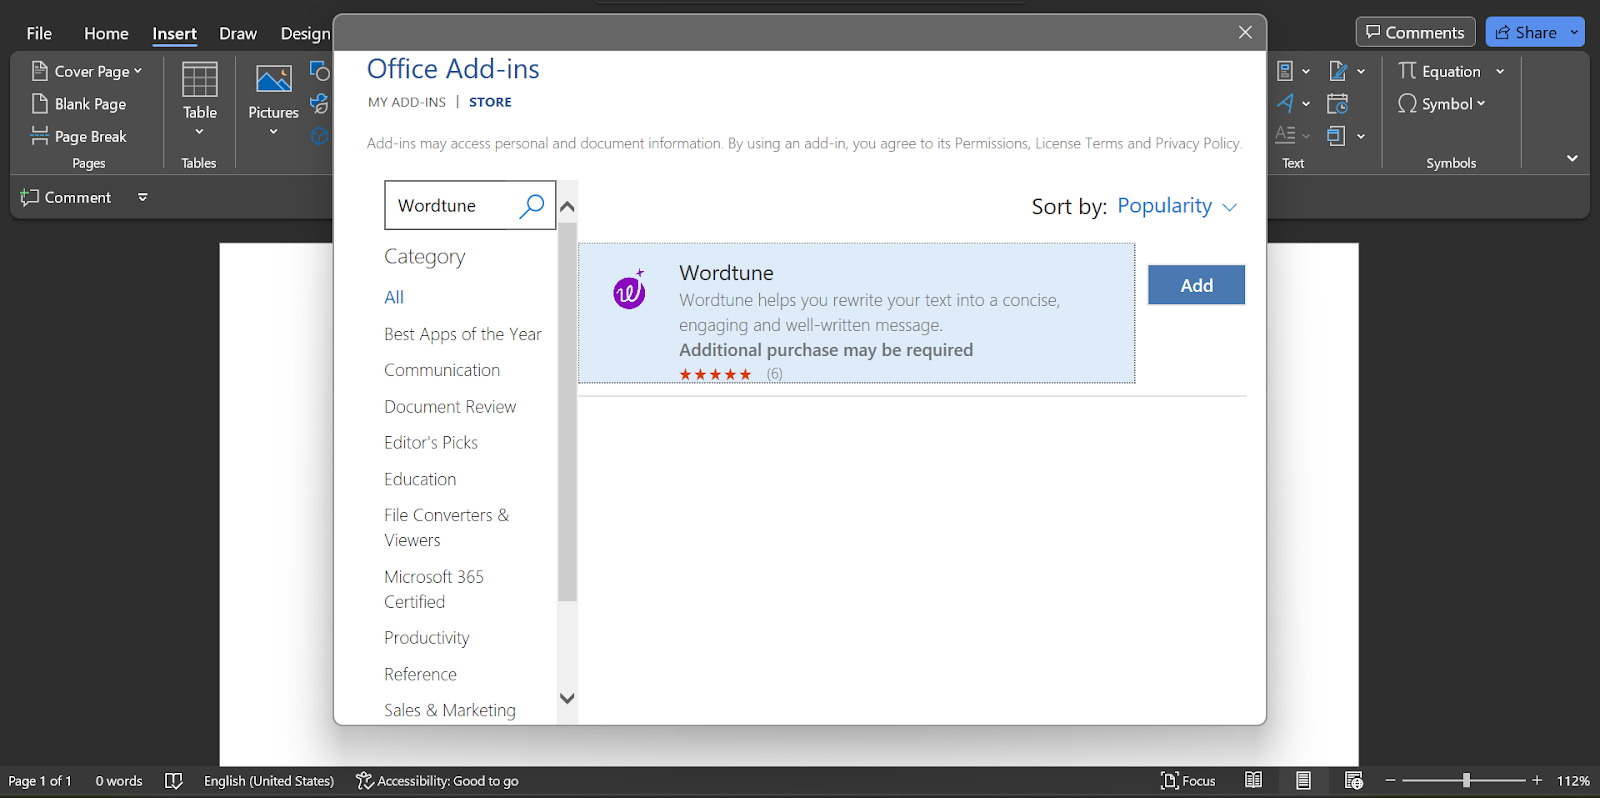
Task: Choose the Productivity category
Action: [427, 638]
